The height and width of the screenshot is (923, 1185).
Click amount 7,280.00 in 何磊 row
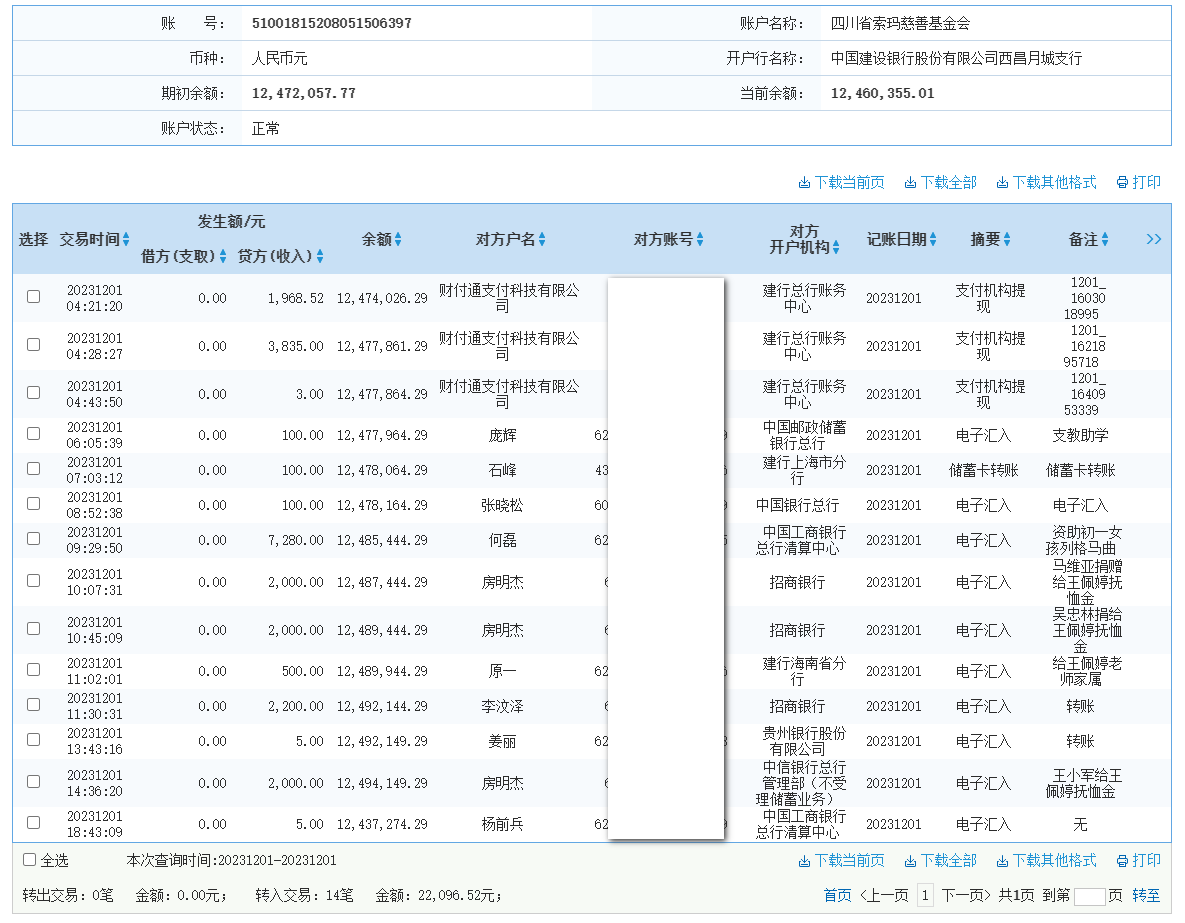tap(295, 540)
